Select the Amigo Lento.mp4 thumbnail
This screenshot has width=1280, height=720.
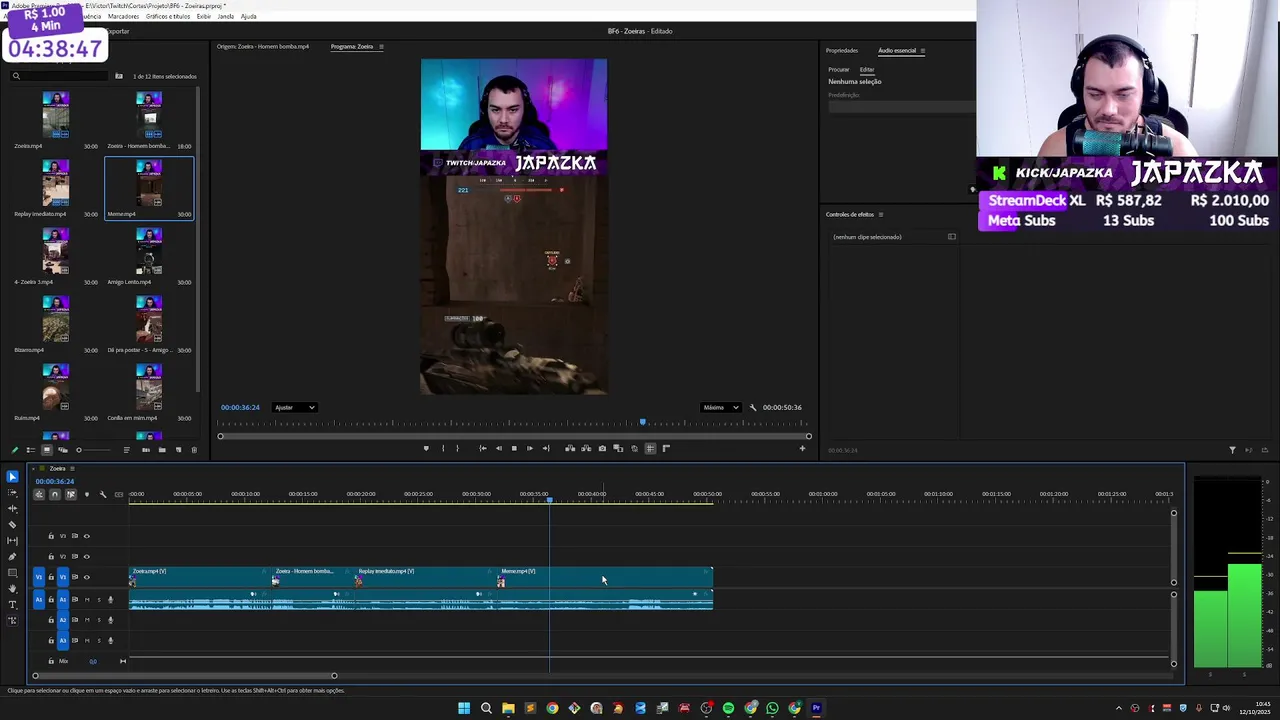[149, 251]
